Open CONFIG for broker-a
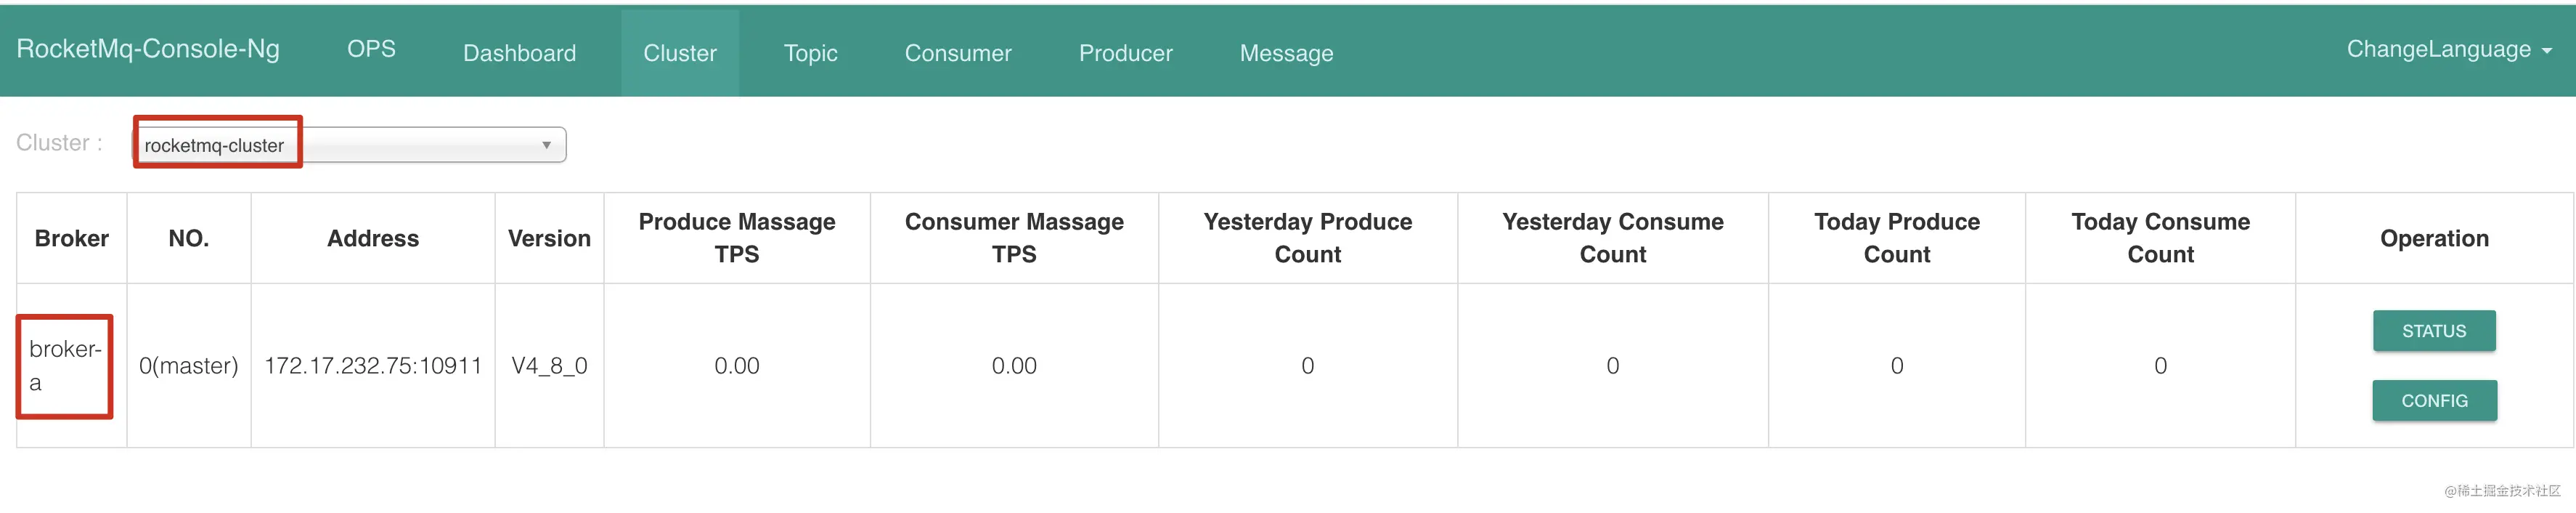Image resolution: width=2576 pixels, height=513 pixels. click(2433, 401)
